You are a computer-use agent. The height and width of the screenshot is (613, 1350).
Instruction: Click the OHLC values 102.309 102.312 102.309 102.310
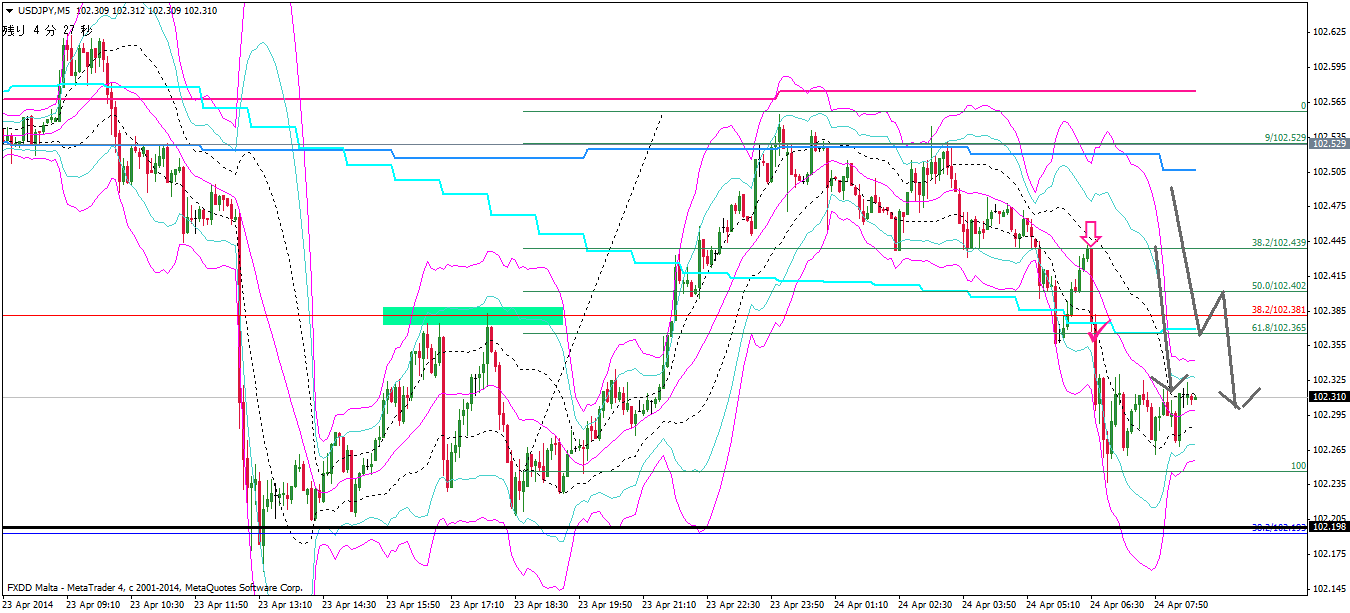point(146,10)
